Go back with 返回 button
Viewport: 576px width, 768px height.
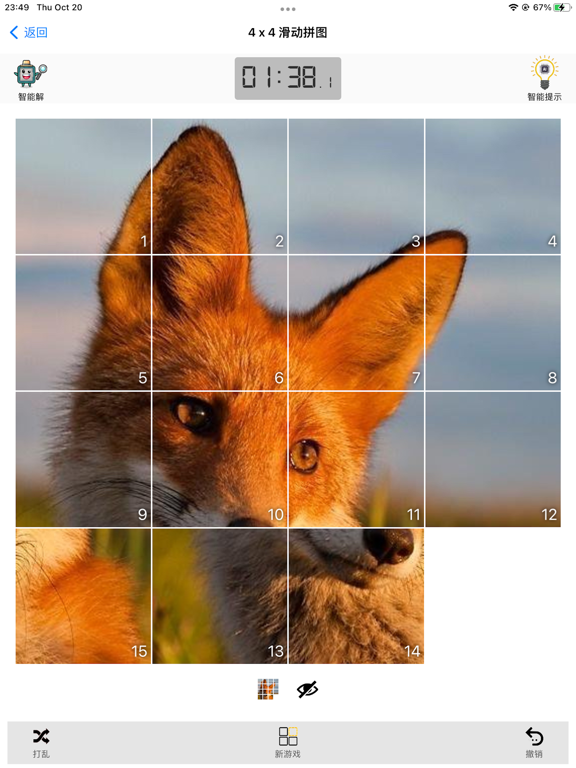28,32
